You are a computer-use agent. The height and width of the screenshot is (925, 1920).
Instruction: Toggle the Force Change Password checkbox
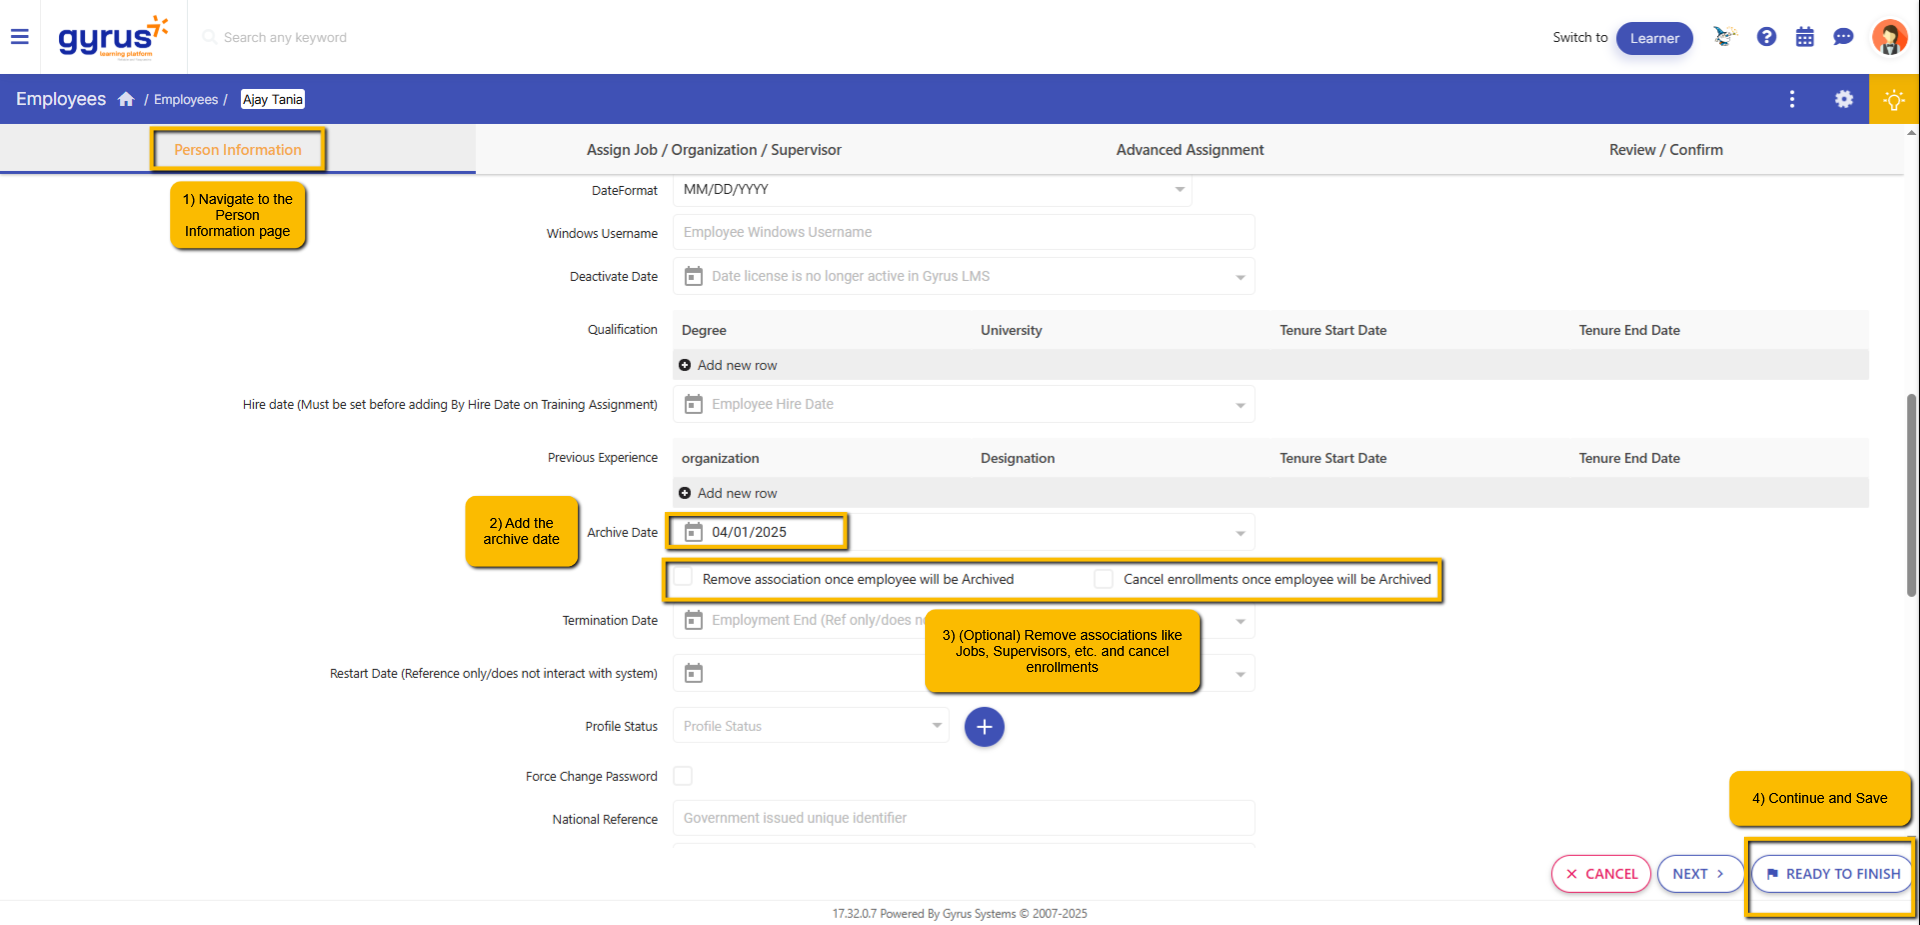point(683,776)
